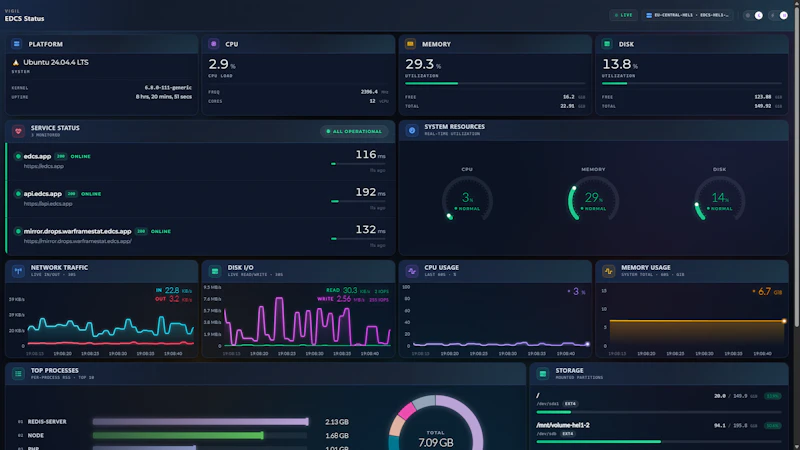Click the ONLINE label next to api.edcs.app
This screenshot has width=800, height=450.
click(x=91, y=194)
